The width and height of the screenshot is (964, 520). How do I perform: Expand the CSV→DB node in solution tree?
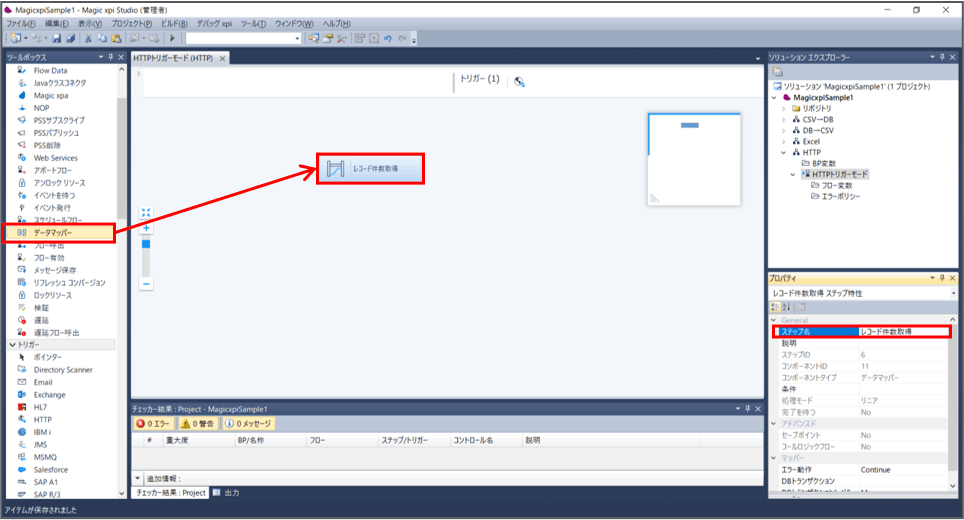[784, 119]
